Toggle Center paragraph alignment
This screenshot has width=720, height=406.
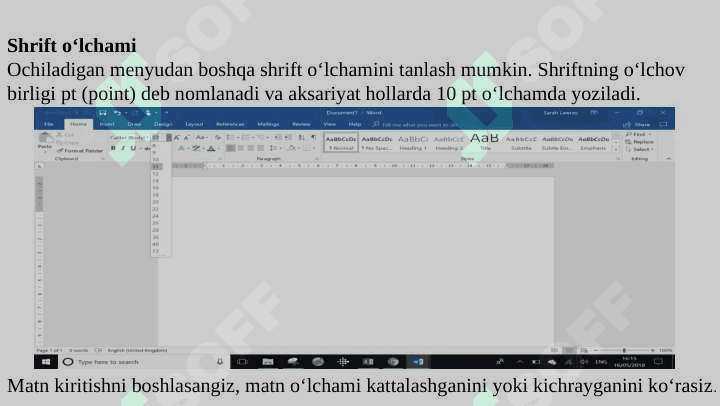pyautogui.click(x=241, y=148)
